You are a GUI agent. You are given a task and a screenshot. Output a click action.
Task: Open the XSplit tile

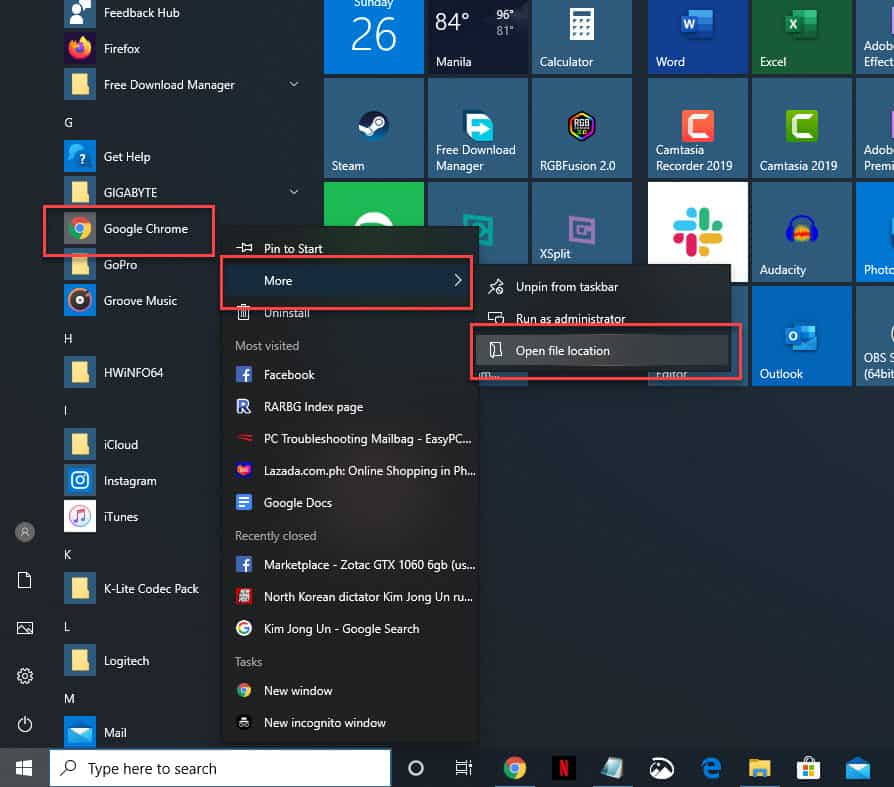pos(582,224)
